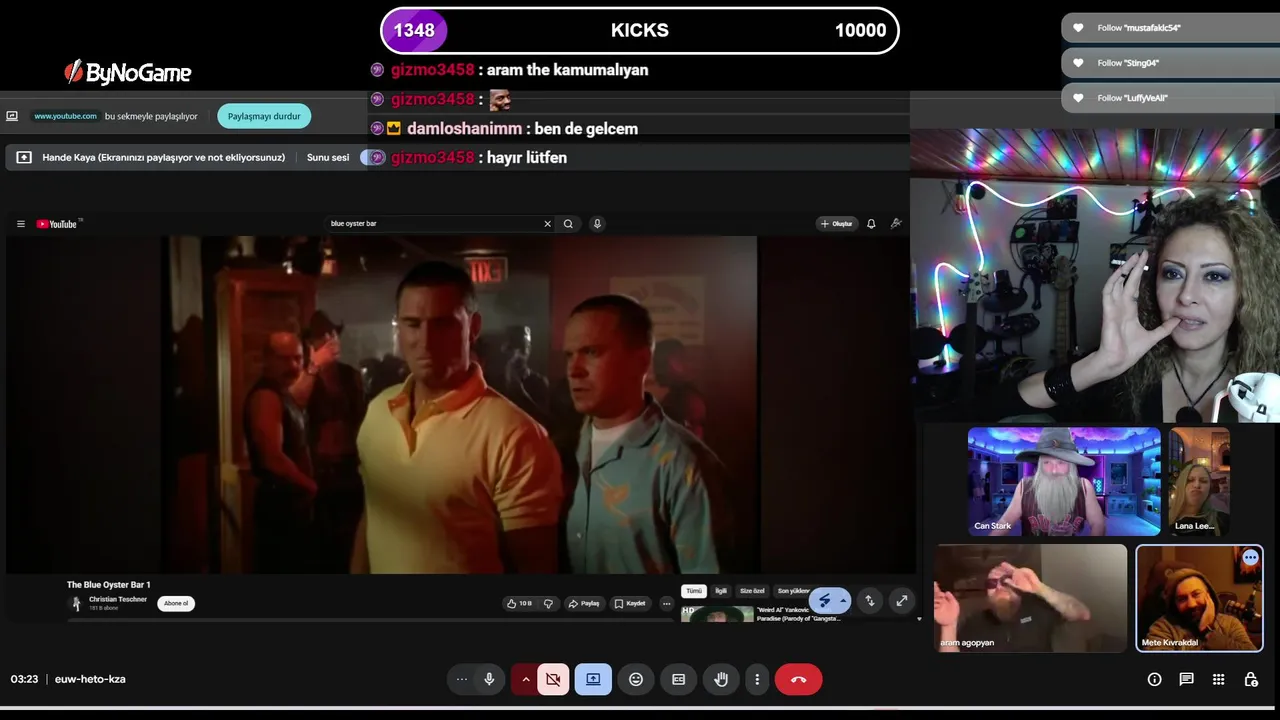This screenshot has width=1280, height=720.
Task: Click Can Stark participant tile
Action: 1064,481
